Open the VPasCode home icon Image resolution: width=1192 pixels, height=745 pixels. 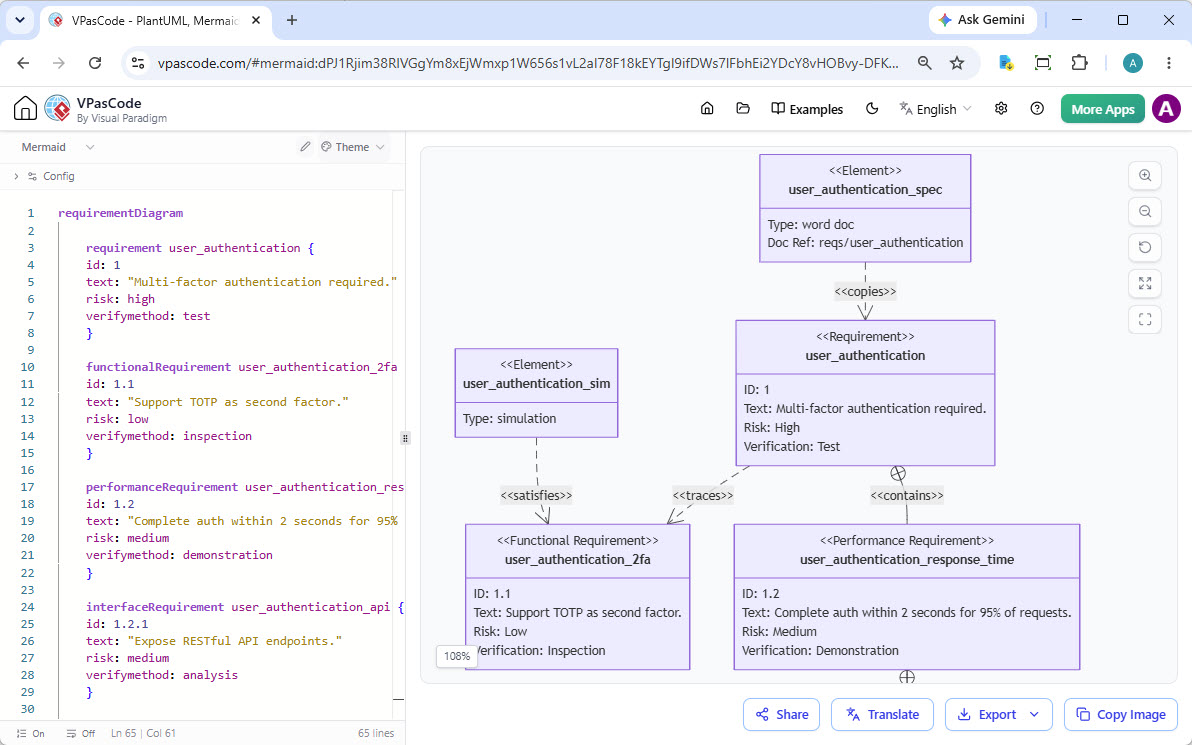tap(25, 109)
